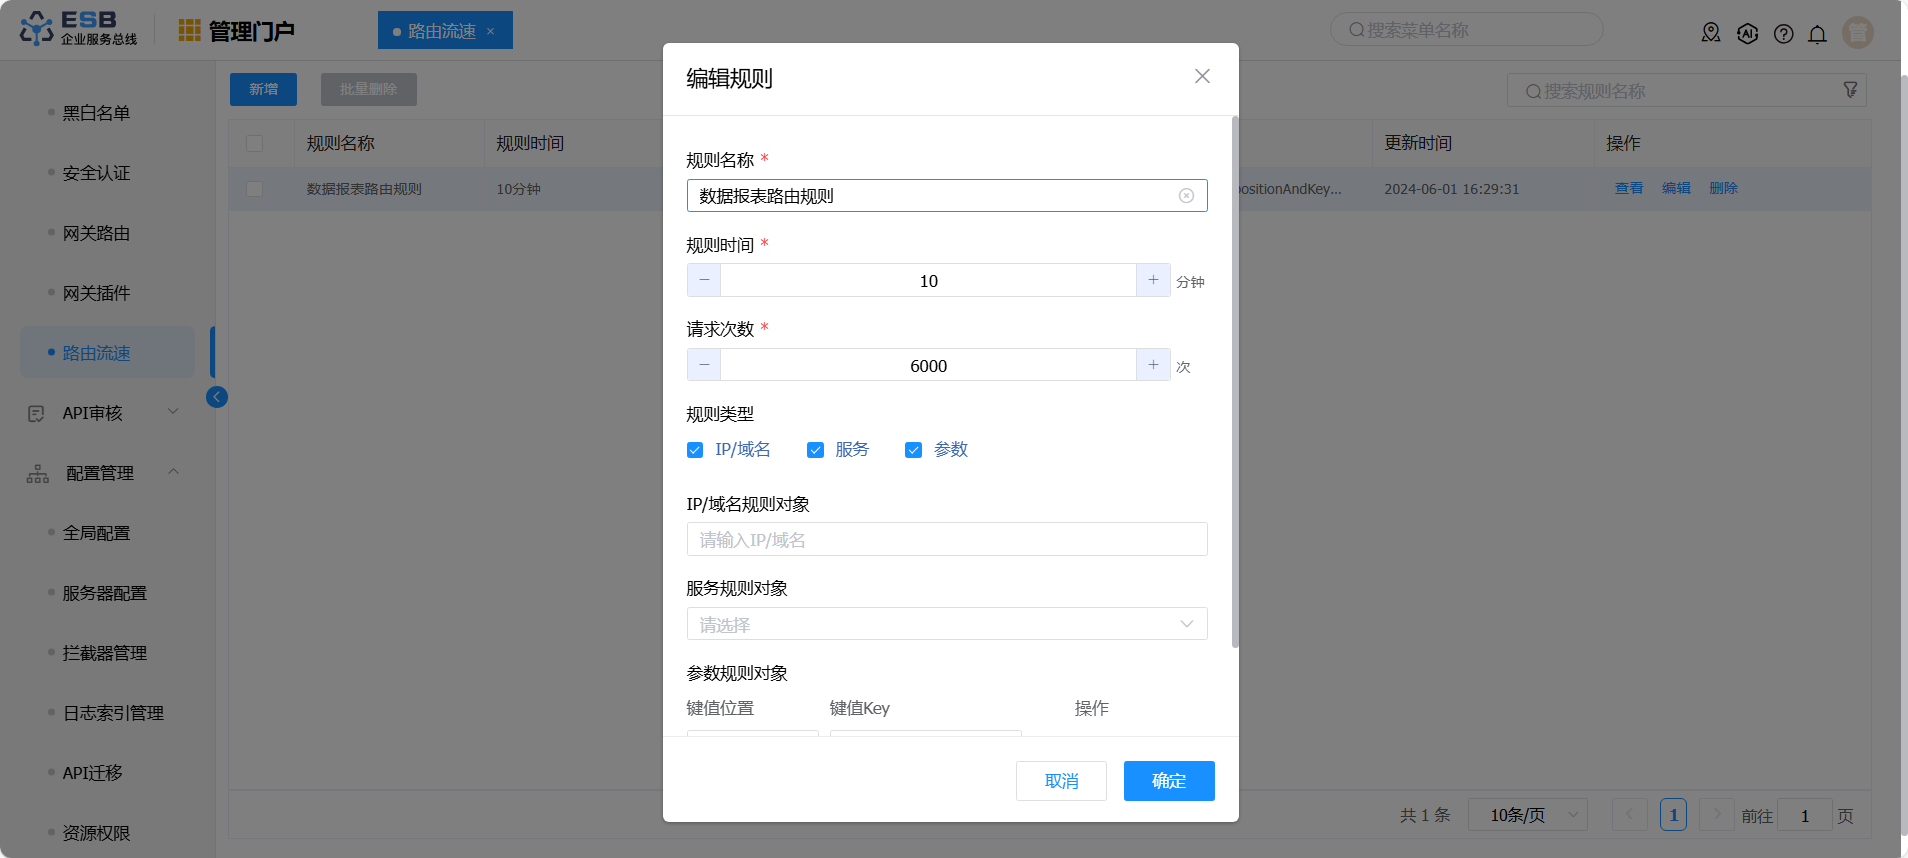Screen dimensions: 1908x858
Task: Select 网关路由 in the sidebar
Action: point(96,233)
